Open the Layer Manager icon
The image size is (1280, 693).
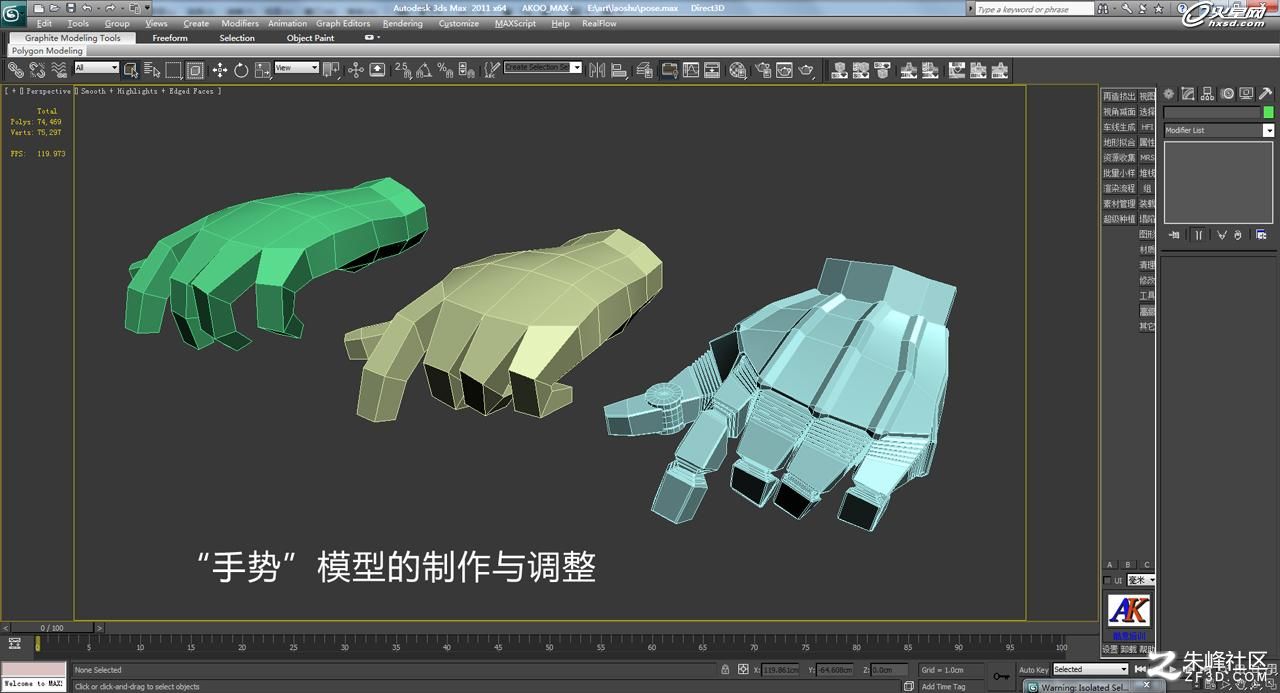pyautogui.click(x=645, y=69)
